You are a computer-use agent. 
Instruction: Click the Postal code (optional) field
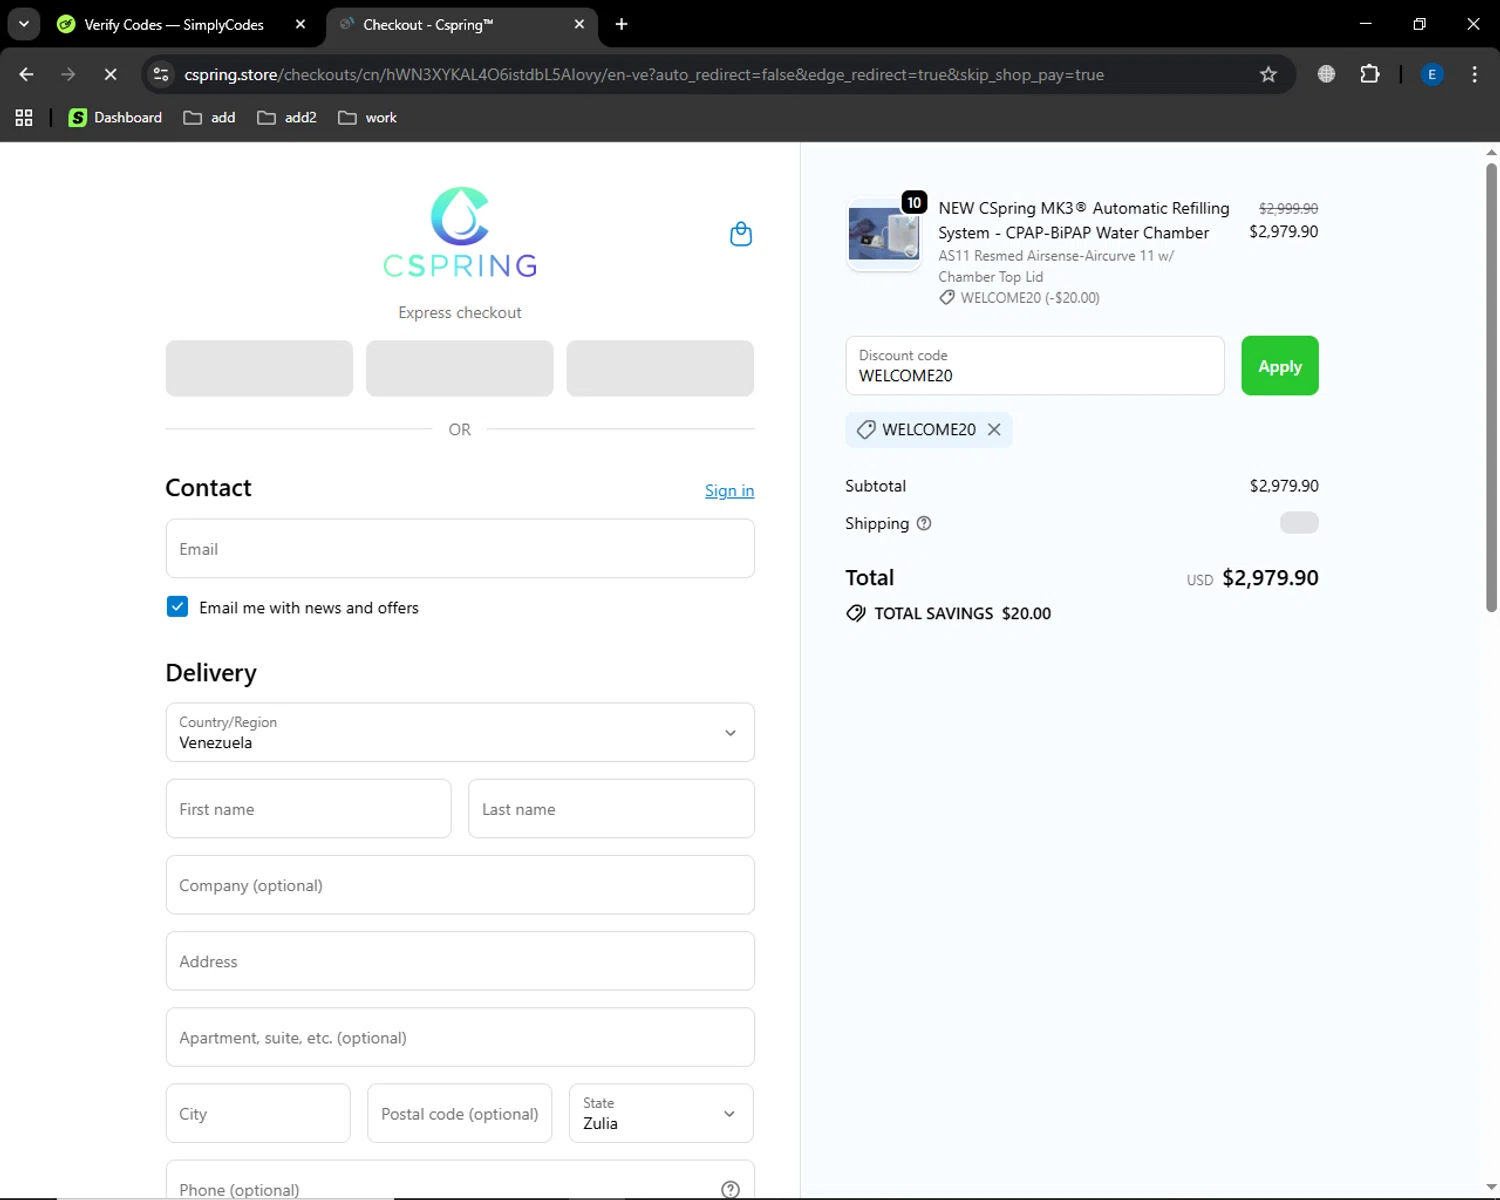click(460, 1113)
